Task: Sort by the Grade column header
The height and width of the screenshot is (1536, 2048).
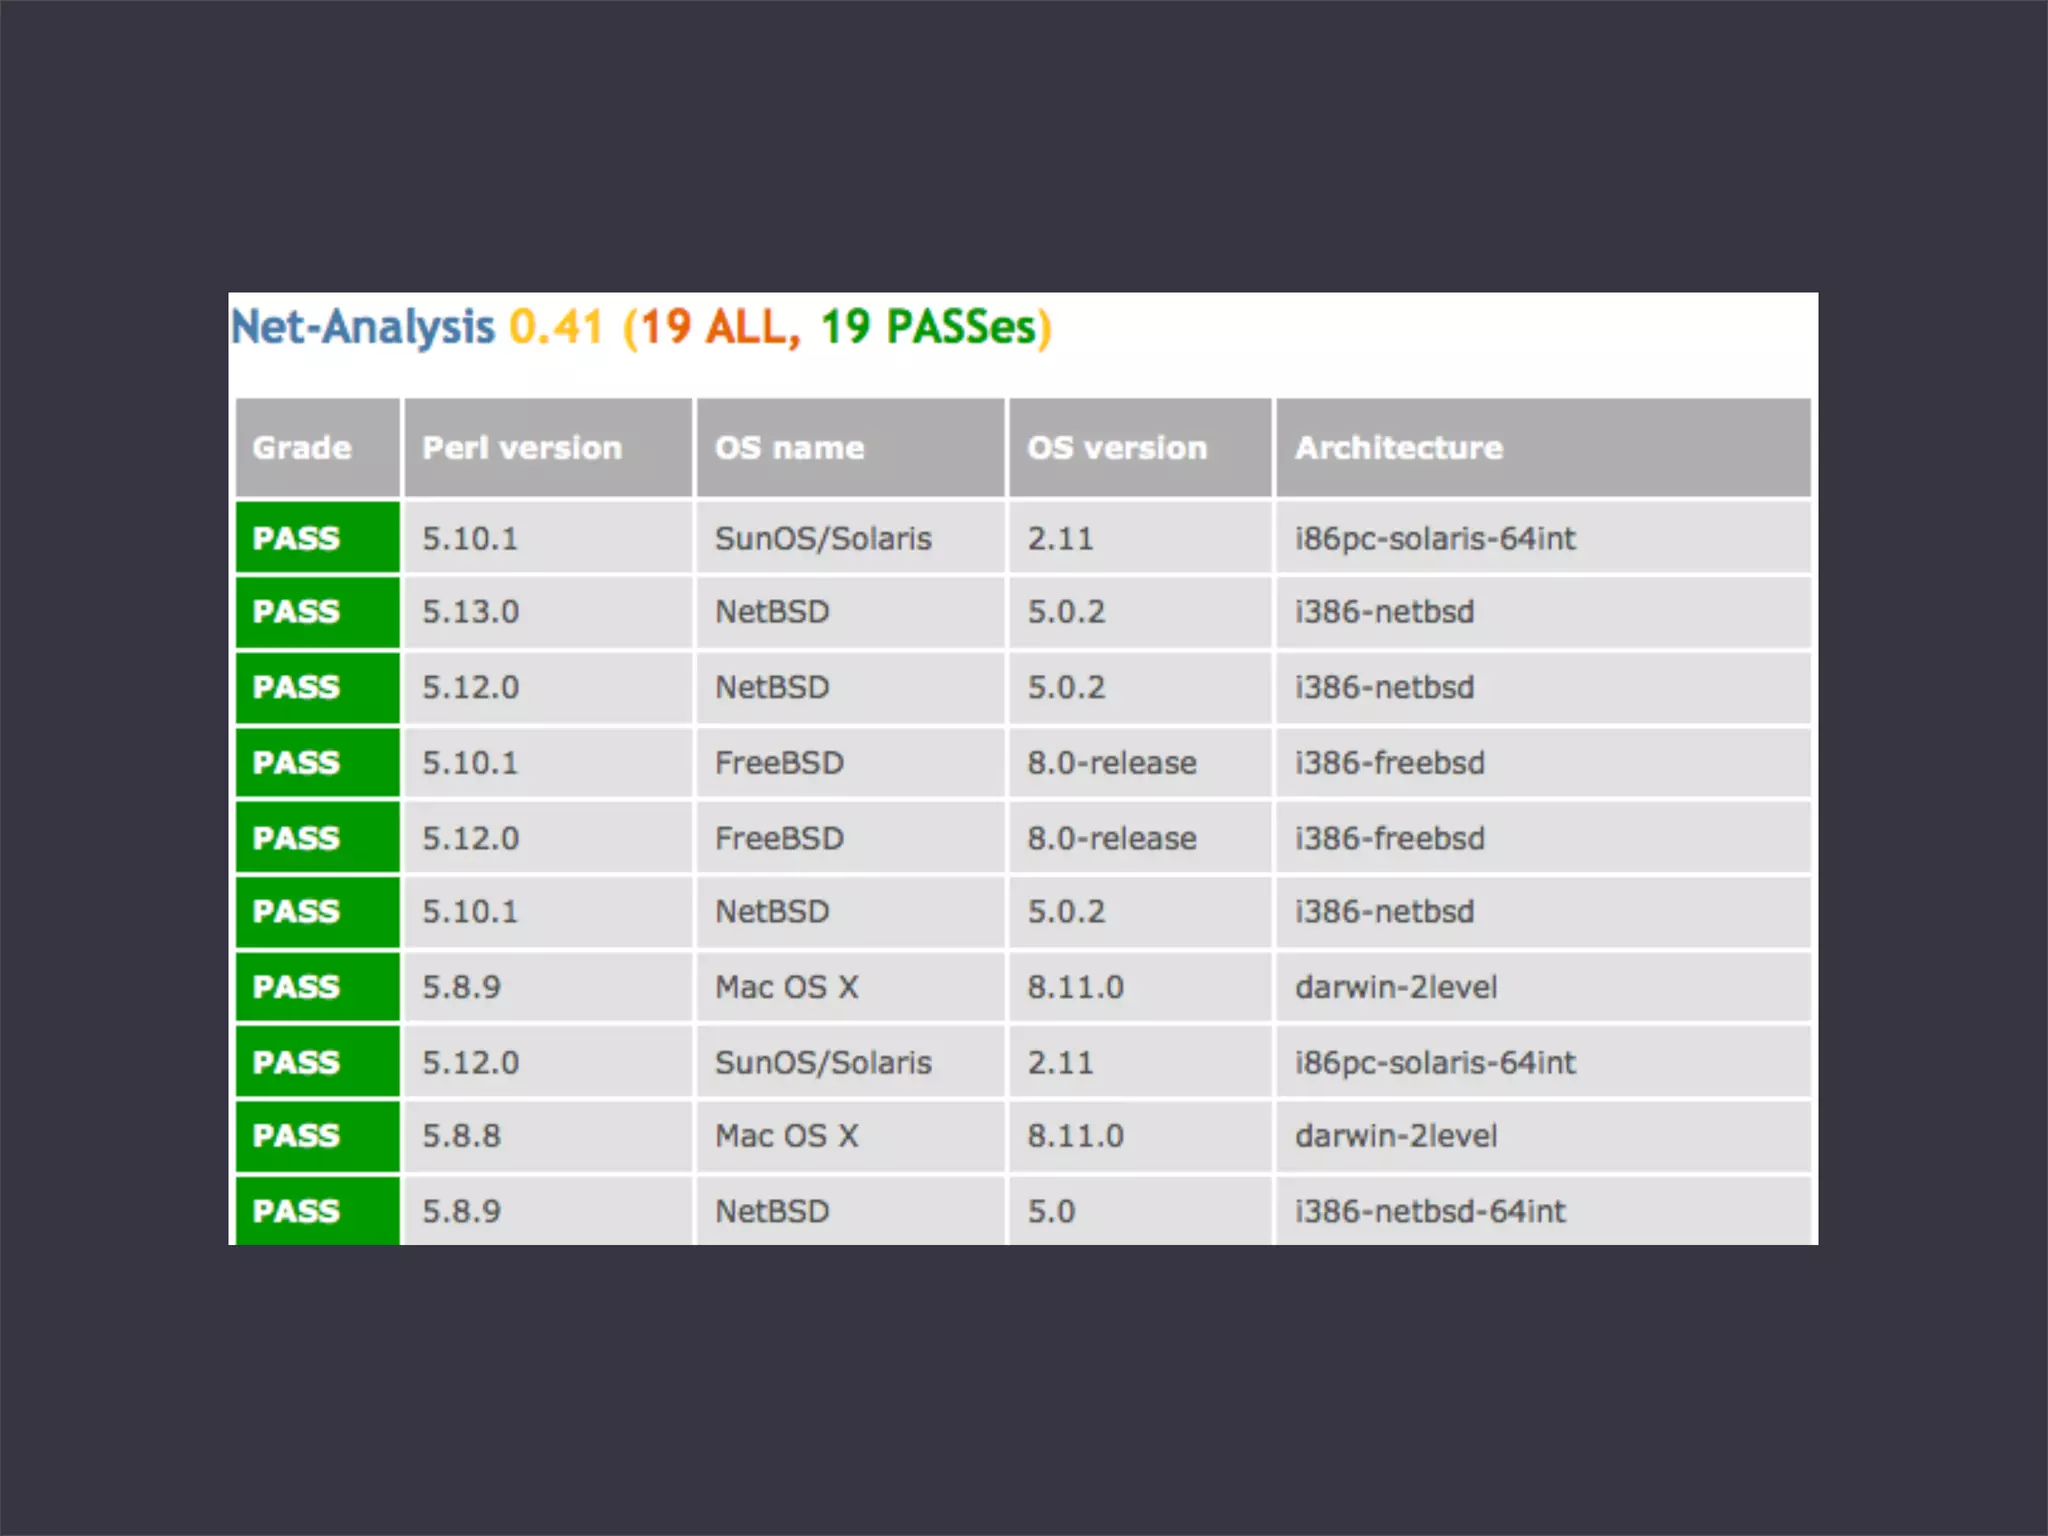Action: tap(302, 448)
